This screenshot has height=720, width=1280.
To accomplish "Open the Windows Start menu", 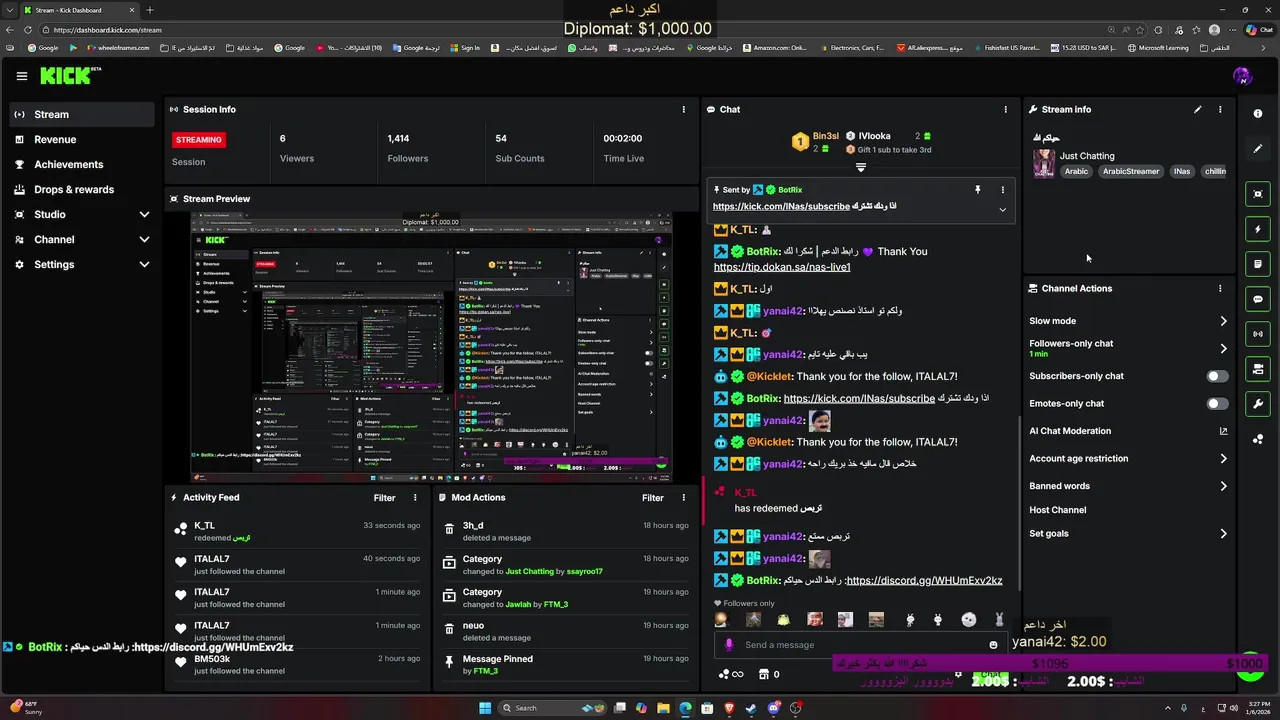I will tap(485, 708).
